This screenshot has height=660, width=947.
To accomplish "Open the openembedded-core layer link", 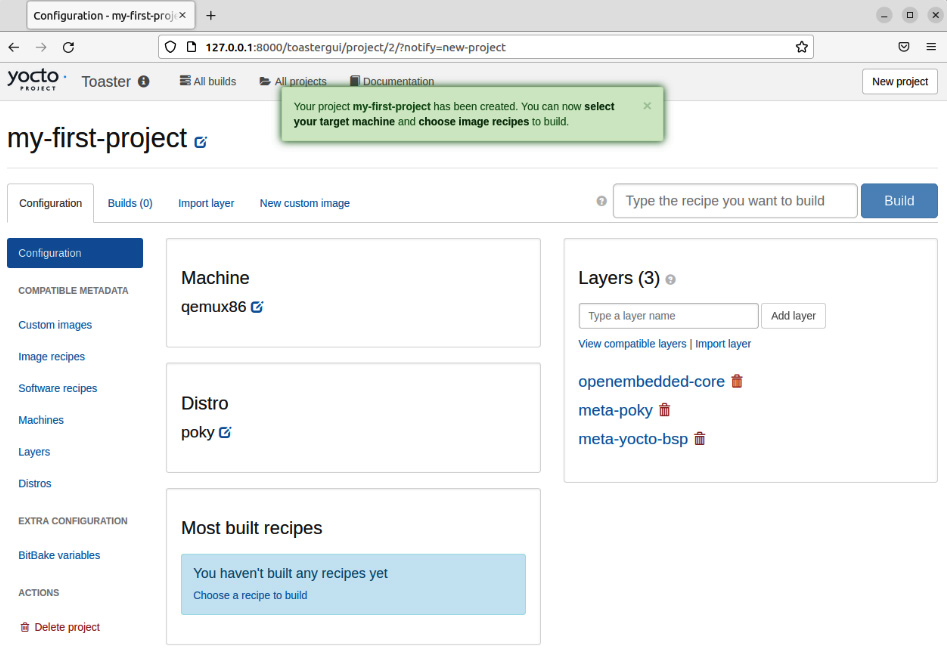I will click(651, 382).
